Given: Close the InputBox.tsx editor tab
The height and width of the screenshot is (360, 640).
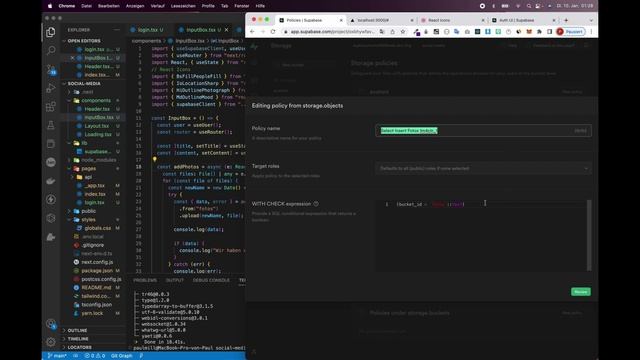Looking at the screenshot, I should click(227, 30).
